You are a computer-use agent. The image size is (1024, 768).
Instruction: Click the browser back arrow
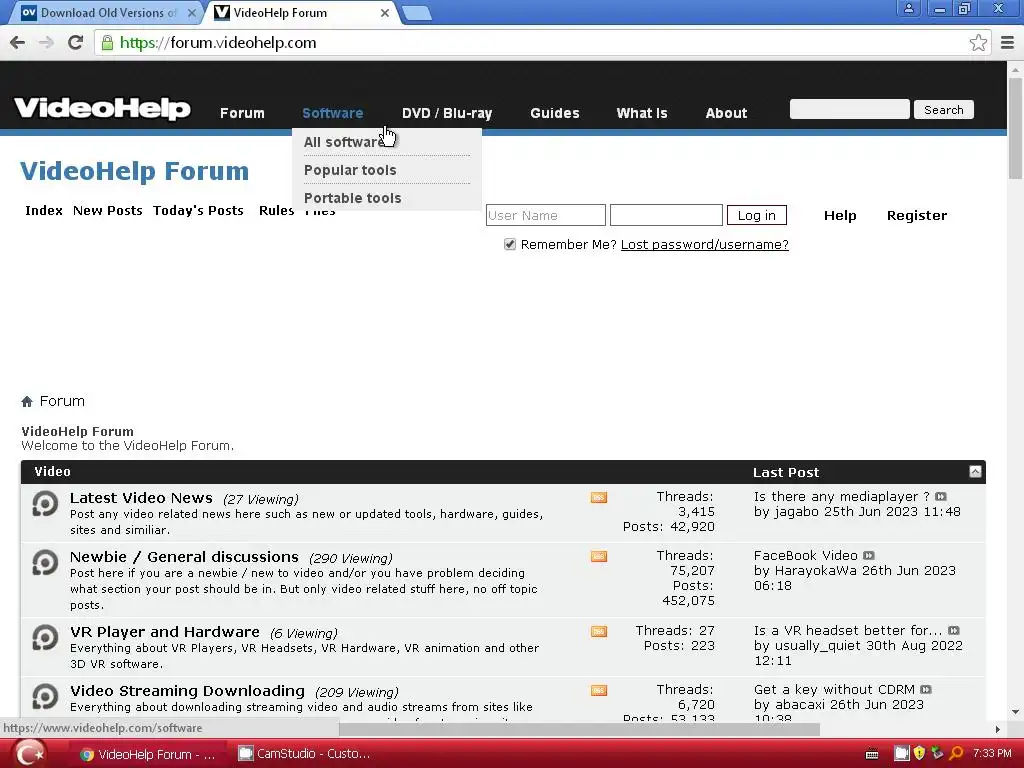(18, 42)
